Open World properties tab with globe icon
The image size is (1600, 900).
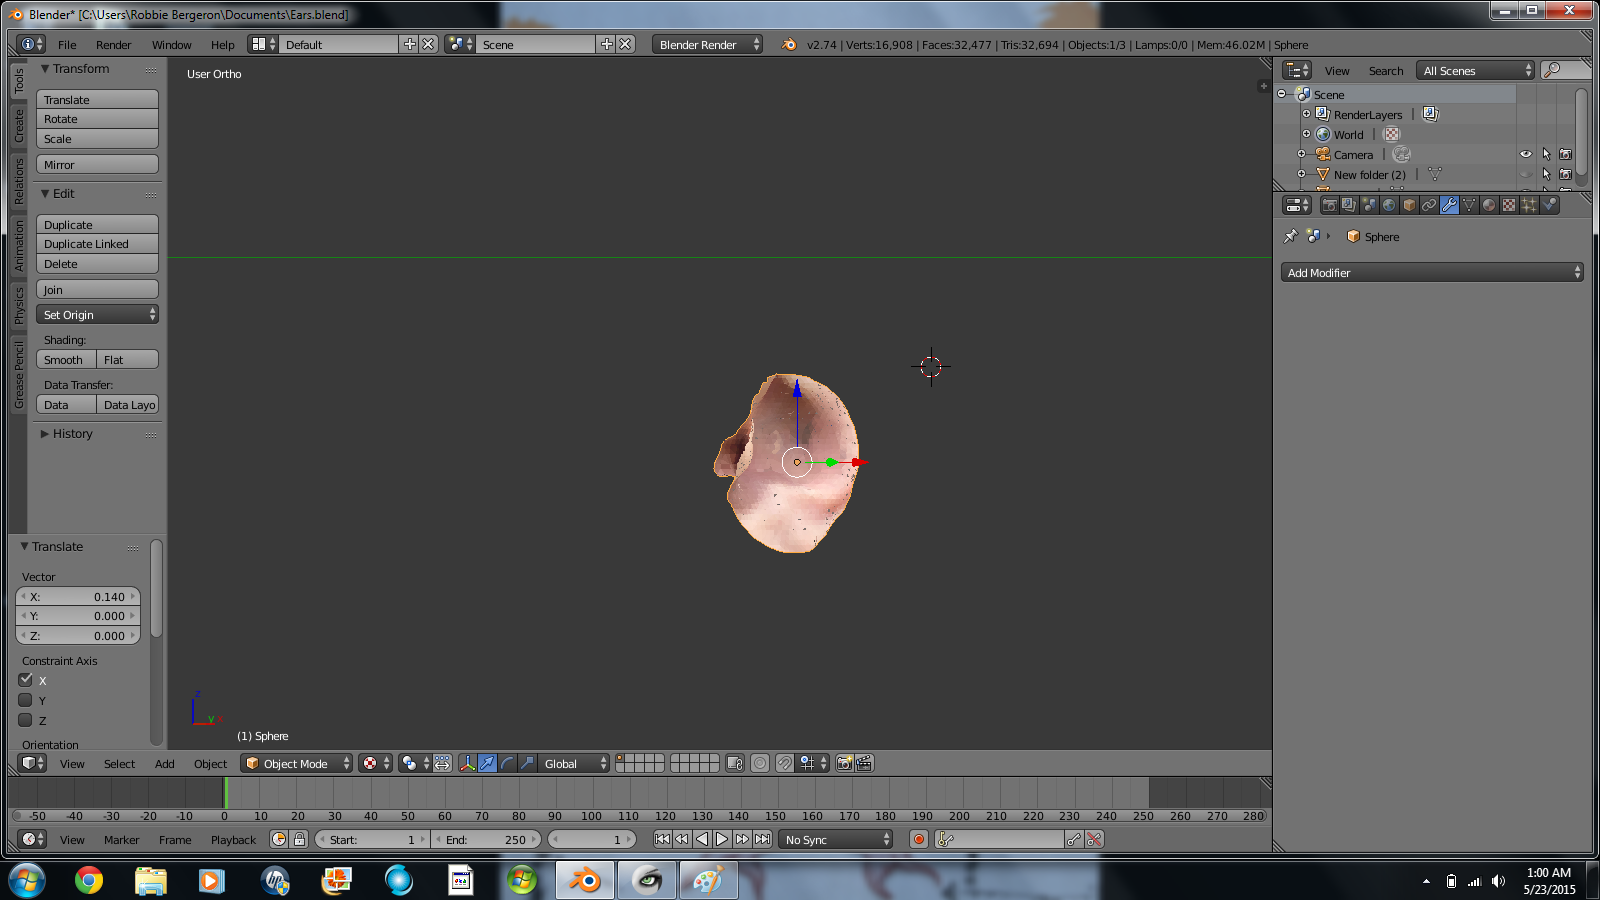1389,205
